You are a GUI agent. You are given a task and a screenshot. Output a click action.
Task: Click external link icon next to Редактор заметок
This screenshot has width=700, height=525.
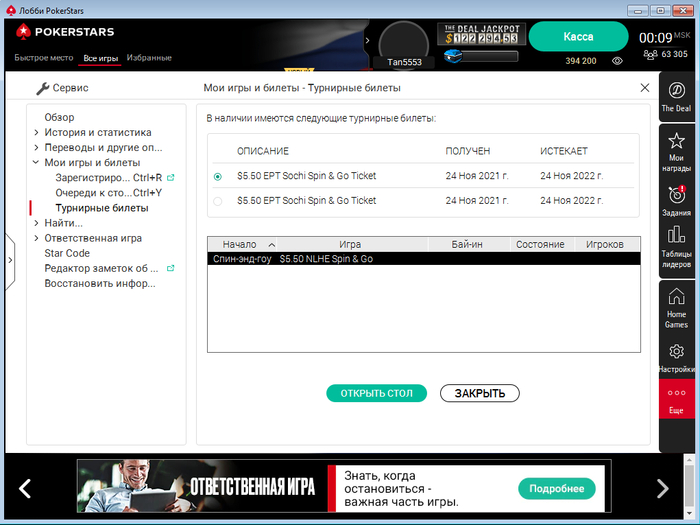170,268
